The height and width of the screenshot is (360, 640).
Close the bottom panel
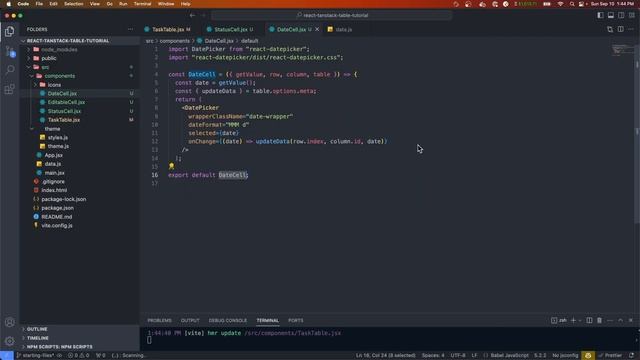click(x=631, y=320)
